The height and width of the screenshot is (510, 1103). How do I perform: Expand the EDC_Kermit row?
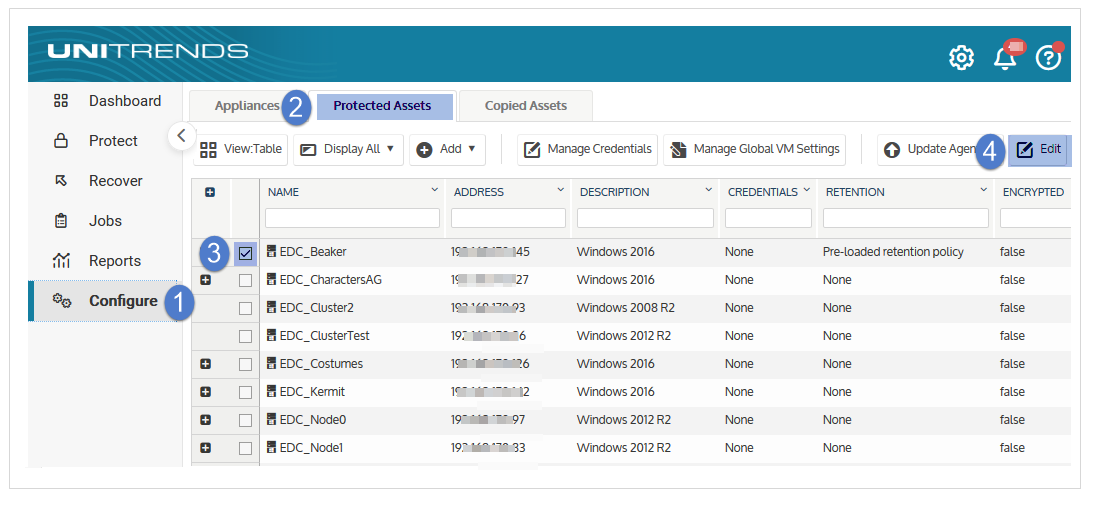[206, 392]
